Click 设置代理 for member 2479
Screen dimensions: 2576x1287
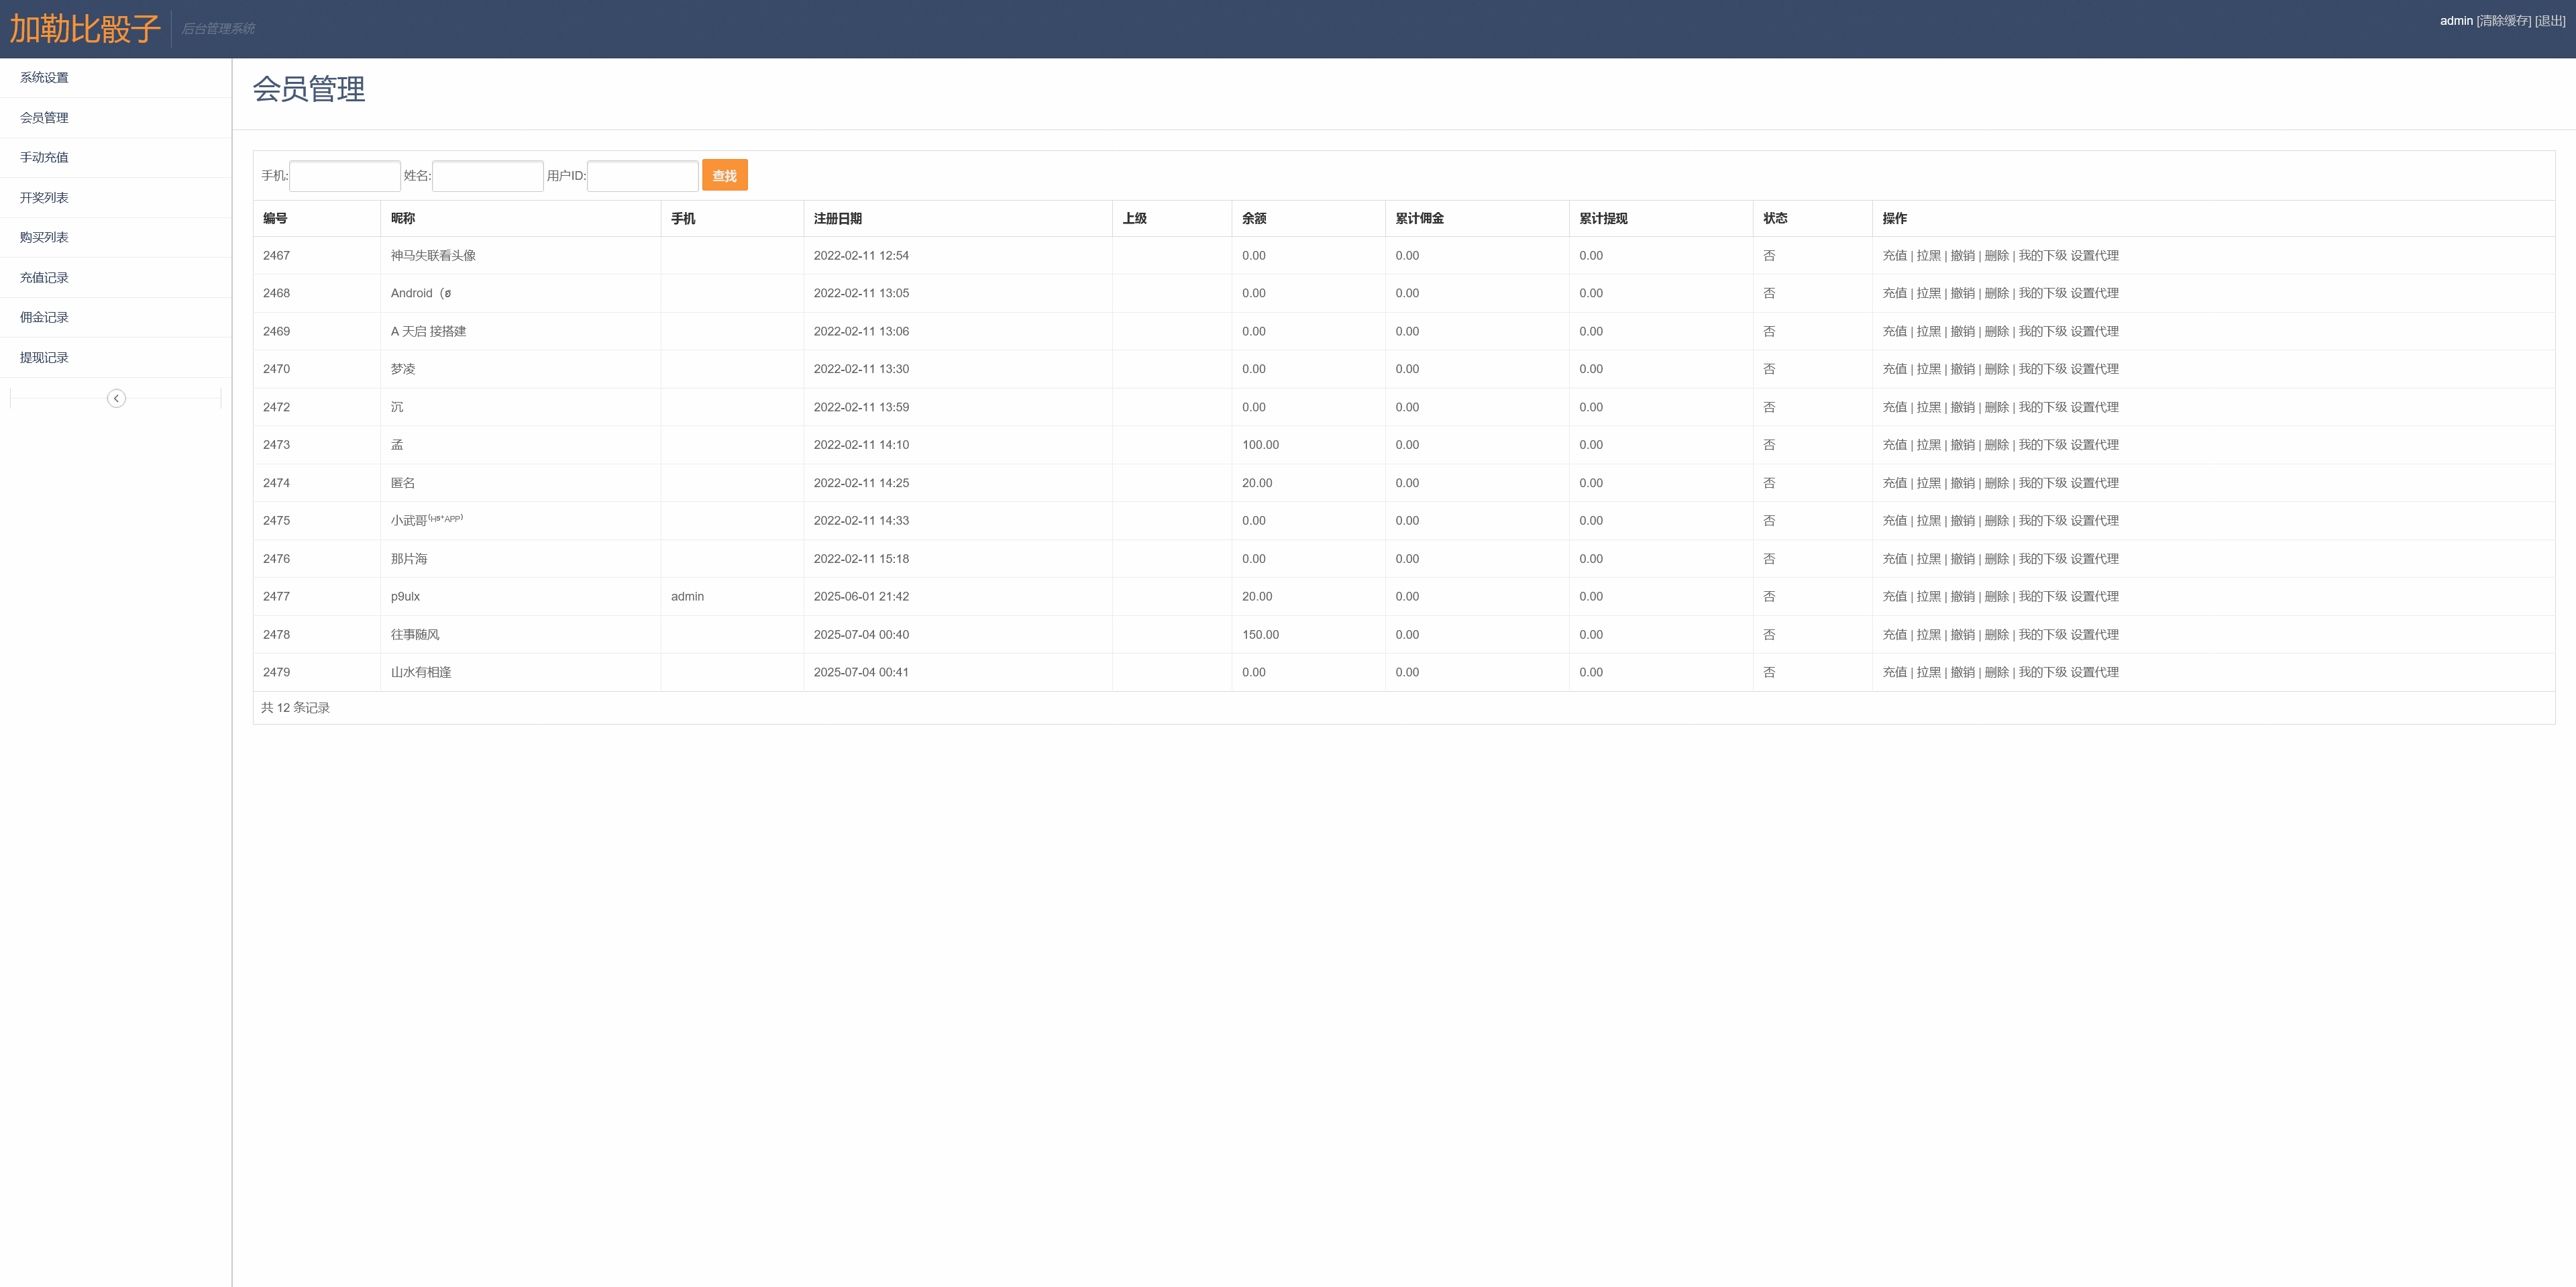2094,672
